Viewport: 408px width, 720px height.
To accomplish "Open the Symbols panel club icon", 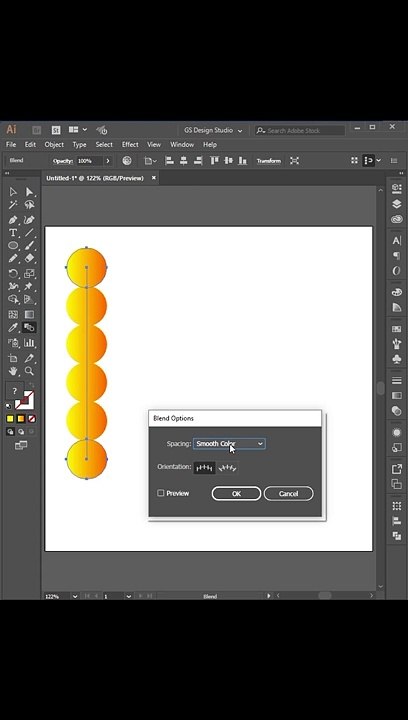I will (x=397, y=359).
